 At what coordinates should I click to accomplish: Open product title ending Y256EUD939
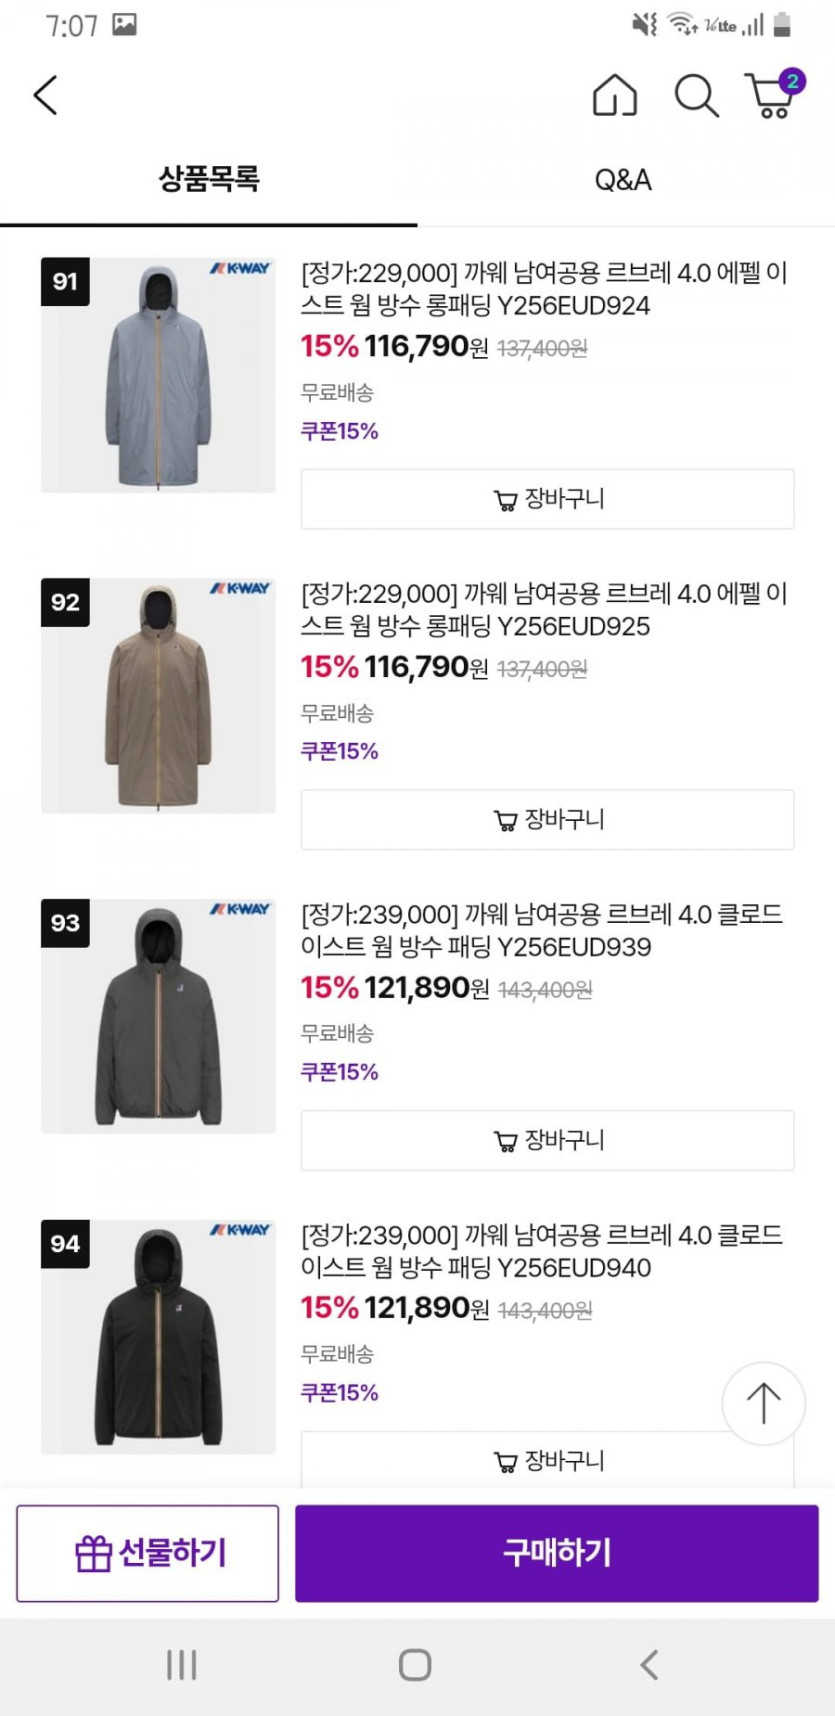541,931
